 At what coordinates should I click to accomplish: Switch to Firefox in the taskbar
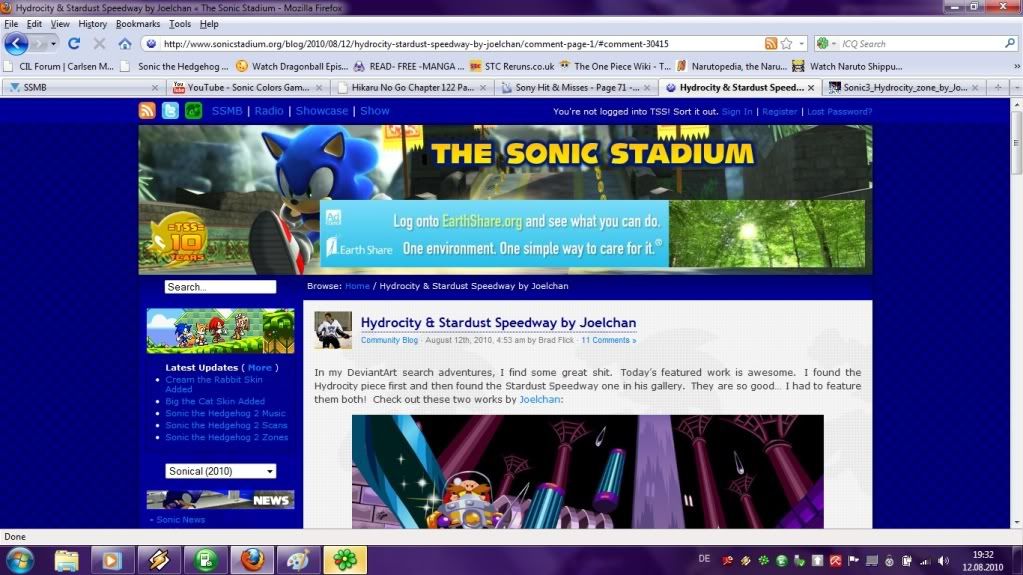click(x=252, y=560)
